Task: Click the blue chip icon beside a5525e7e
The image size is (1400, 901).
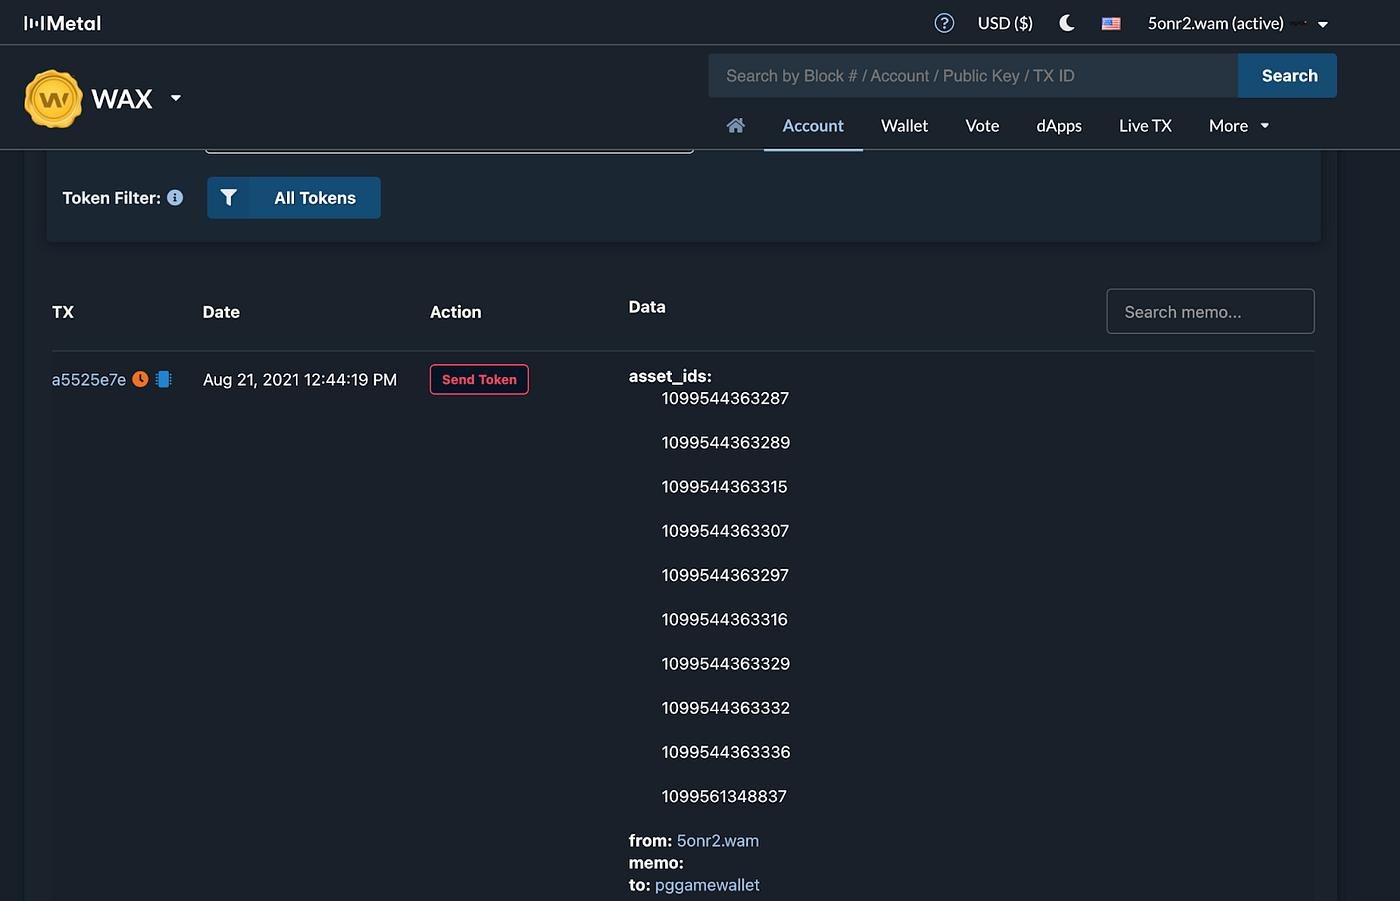Action: point(164,379)
